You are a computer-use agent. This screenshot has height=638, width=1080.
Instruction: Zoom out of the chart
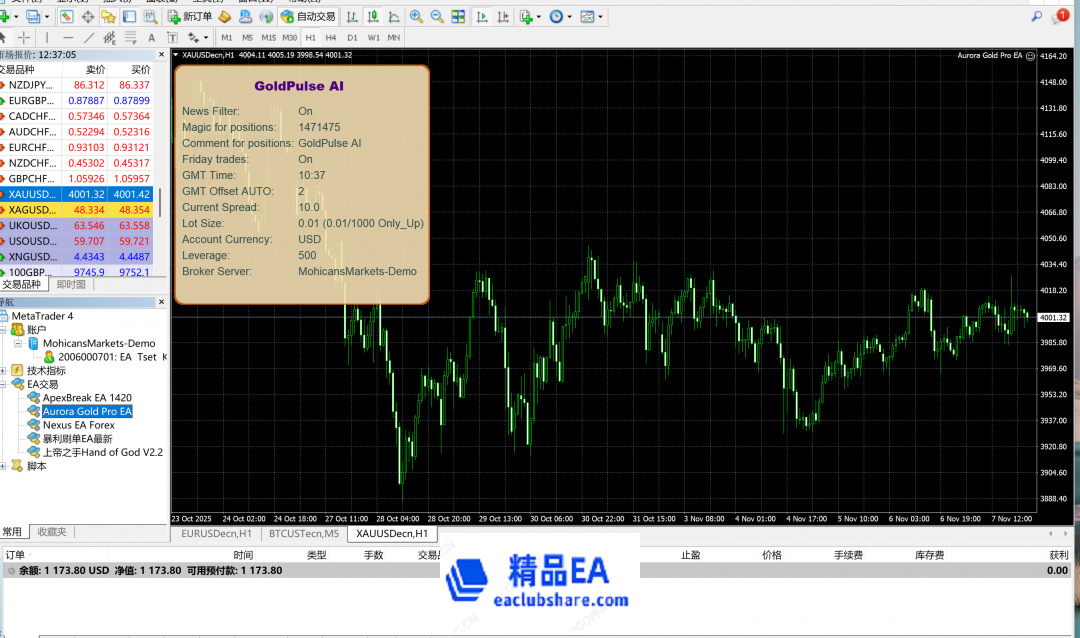[x=437, y=17]
